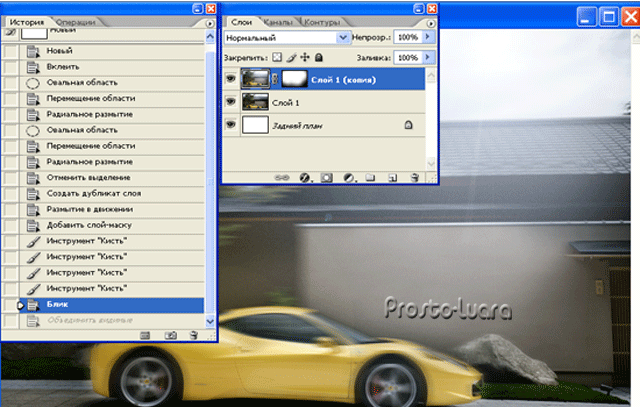Viewport: 640px width, 407px height.
Task: Lock layer position with move-arrows icon
Action: pyautogui.click(x=305, y=57)
